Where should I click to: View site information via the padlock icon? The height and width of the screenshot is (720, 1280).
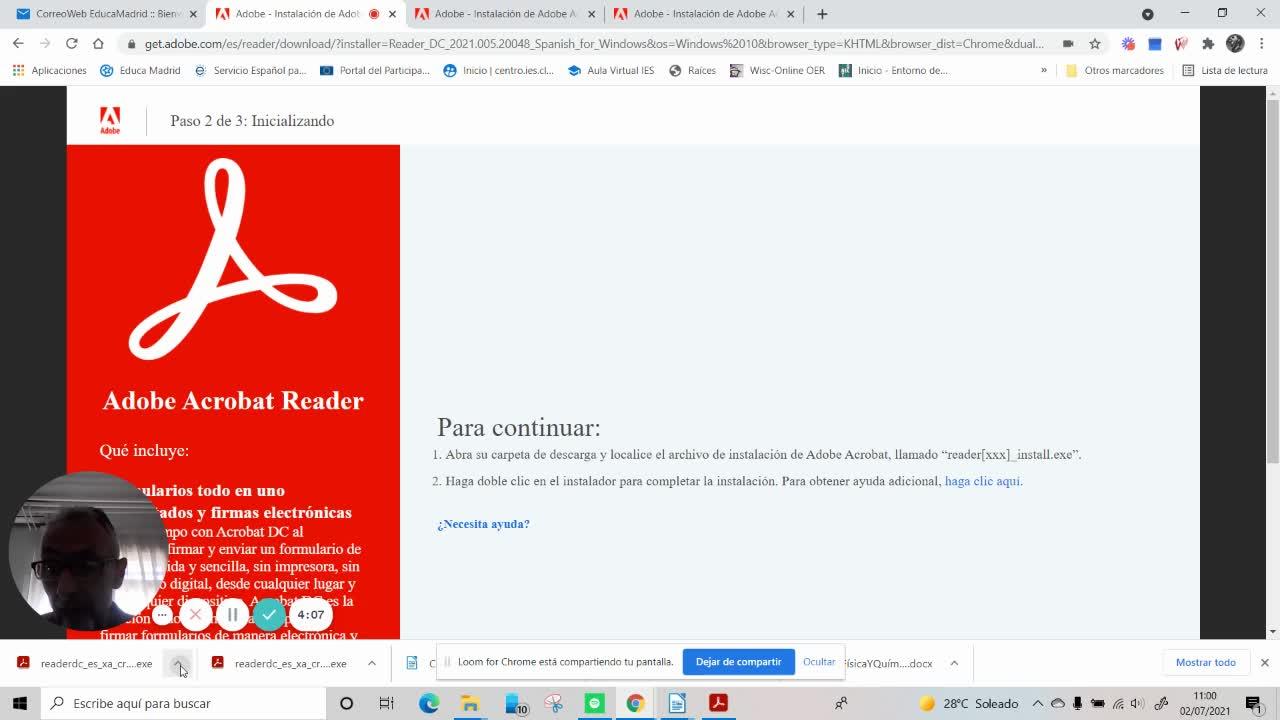point(131,44)
